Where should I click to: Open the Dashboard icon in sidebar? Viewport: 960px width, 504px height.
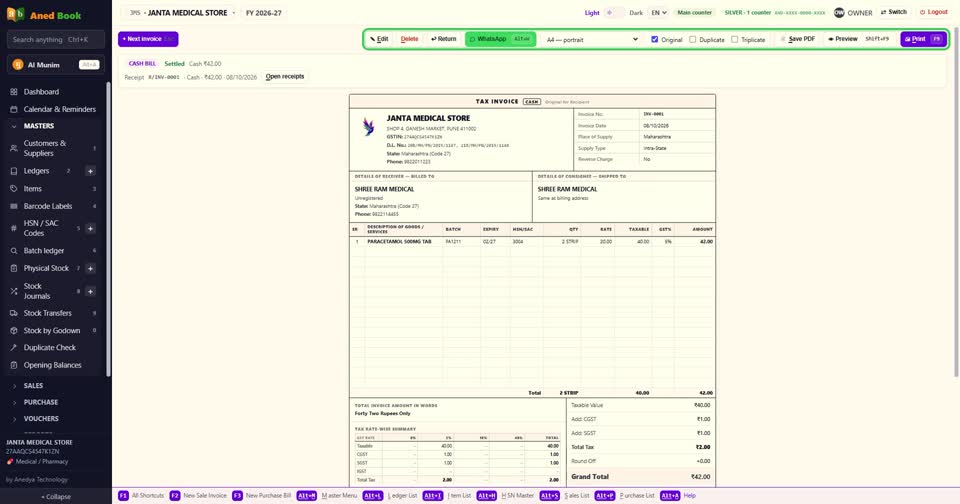13,92
